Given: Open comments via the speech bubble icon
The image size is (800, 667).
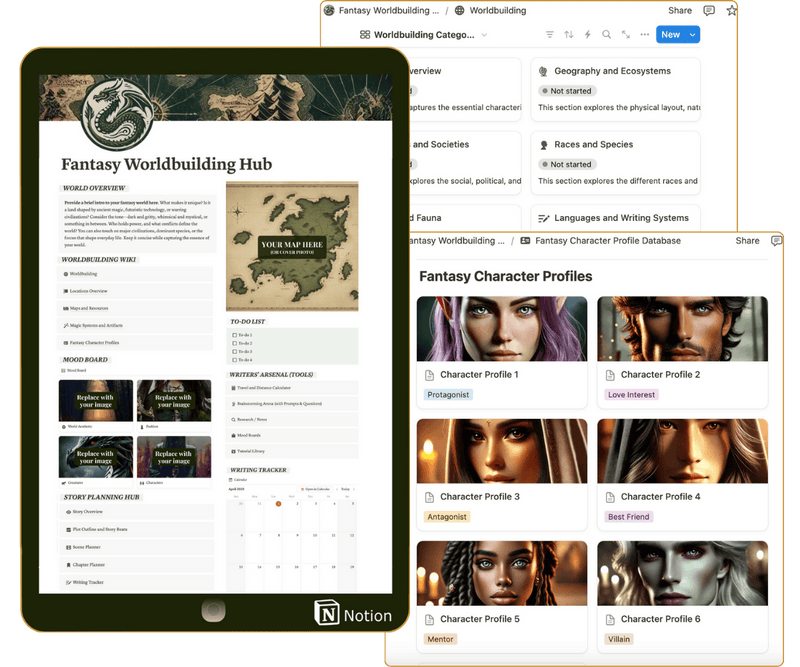Looking at the screenshot, I should click(708, 10).
